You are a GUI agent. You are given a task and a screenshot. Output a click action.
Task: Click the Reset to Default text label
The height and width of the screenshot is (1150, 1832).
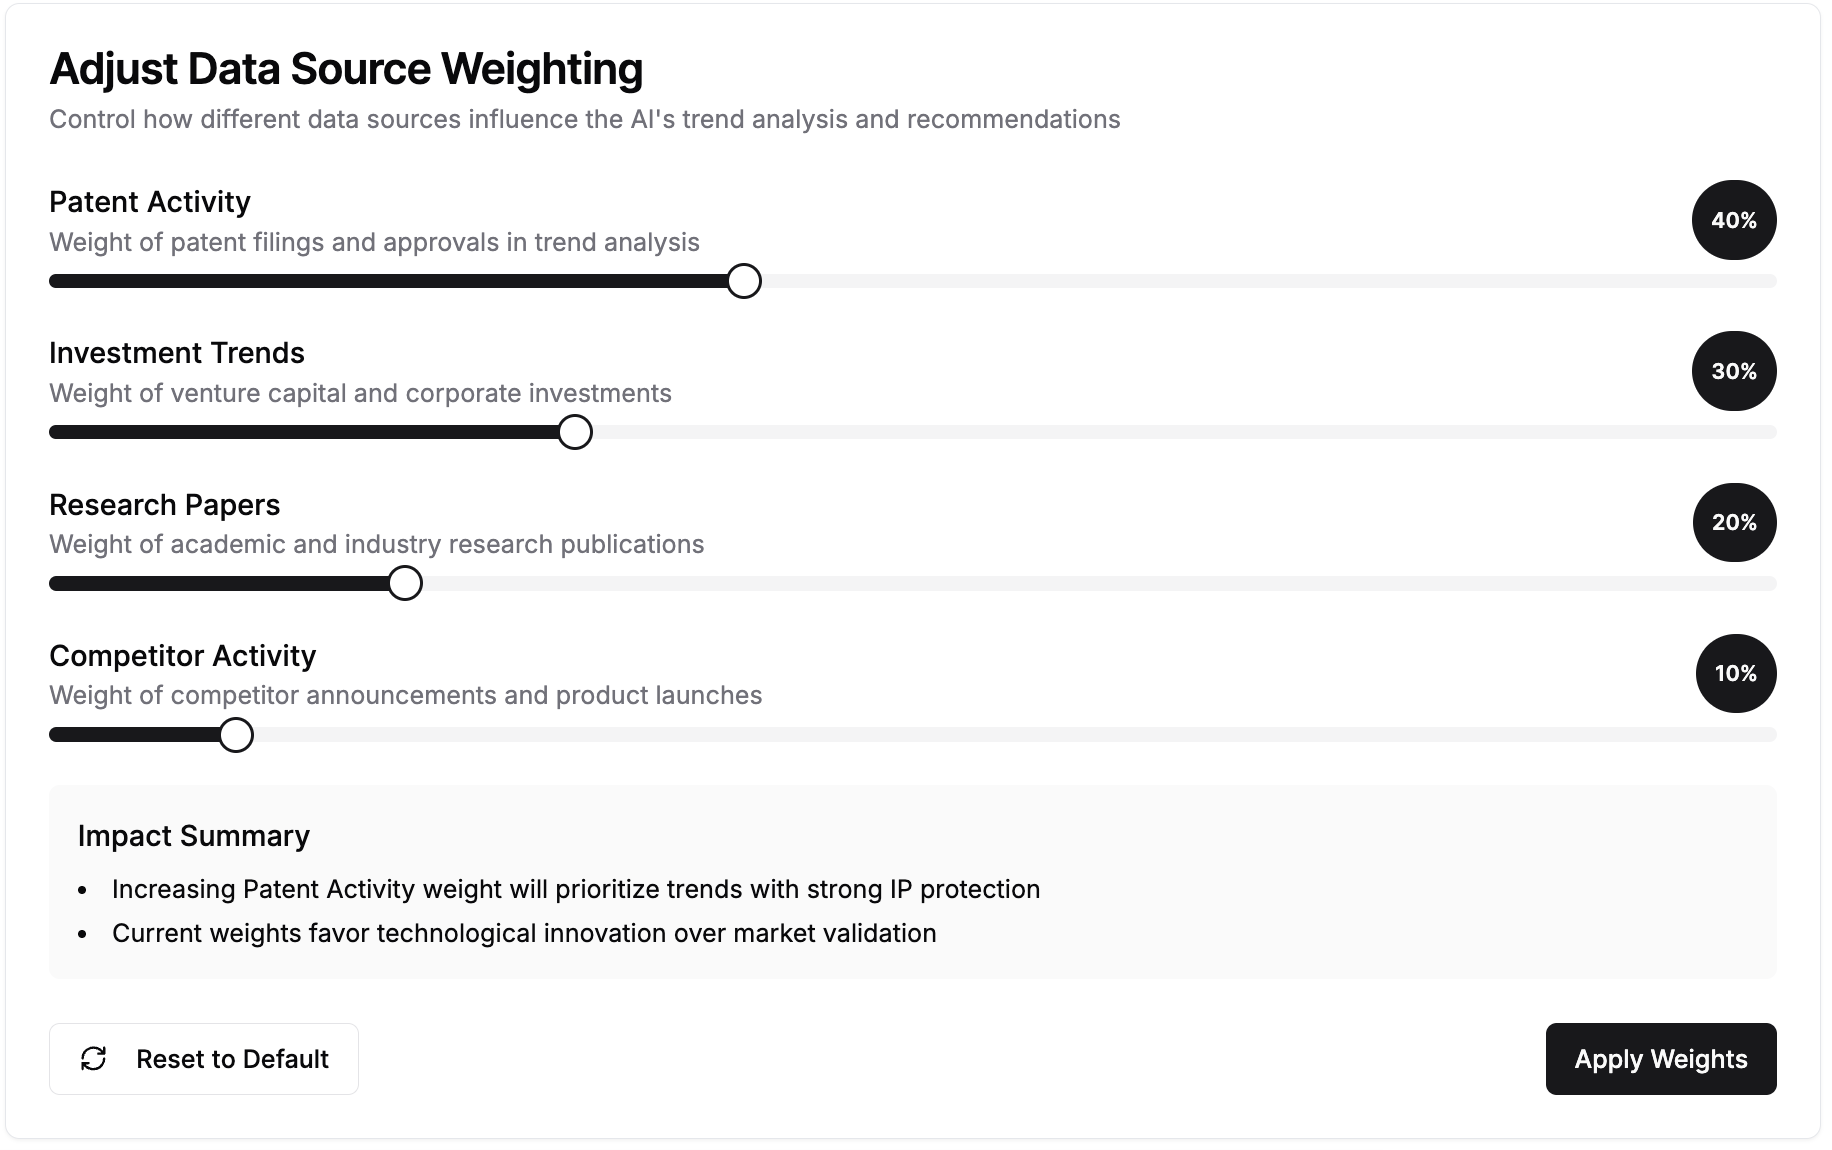[x=232, y=1059]
